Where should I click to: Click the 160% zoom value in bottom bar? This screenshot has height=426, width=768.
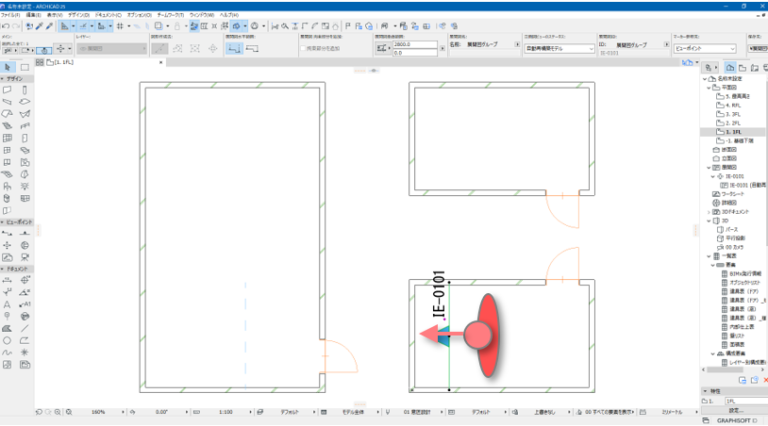tap(98, 412)
